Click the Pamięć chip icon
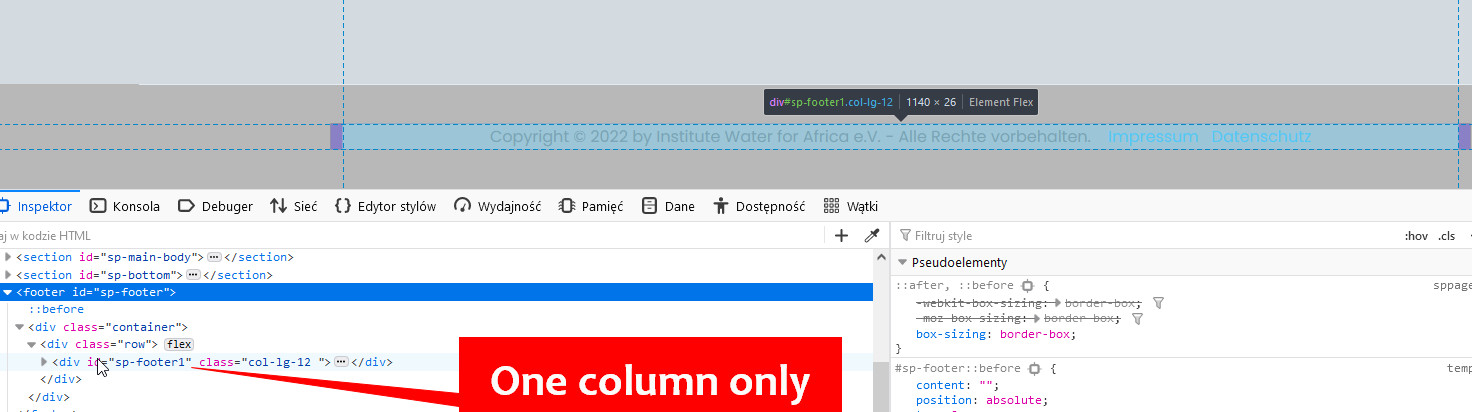 click(567, 206)
